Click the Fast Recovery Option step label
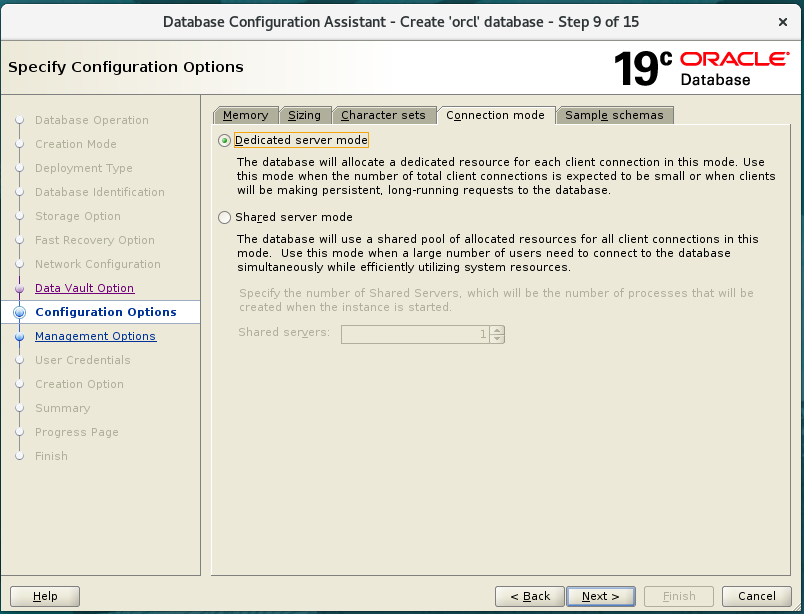This screenshot has width=804, height=614. pos(95,240)
